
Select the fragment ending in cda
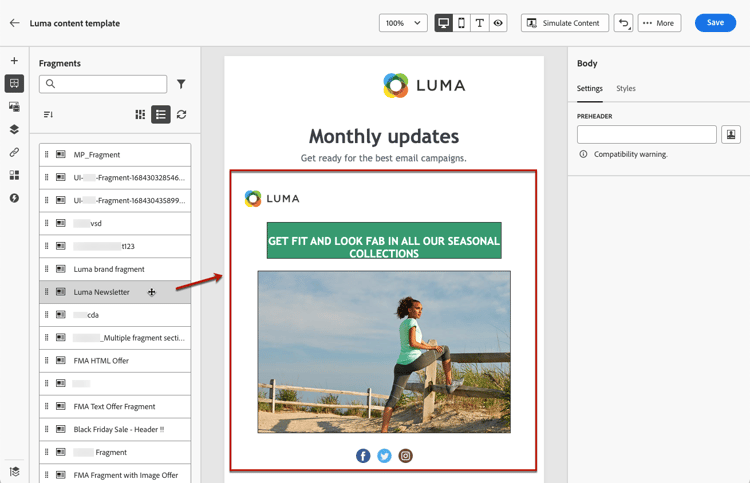[x=115, y=315]
